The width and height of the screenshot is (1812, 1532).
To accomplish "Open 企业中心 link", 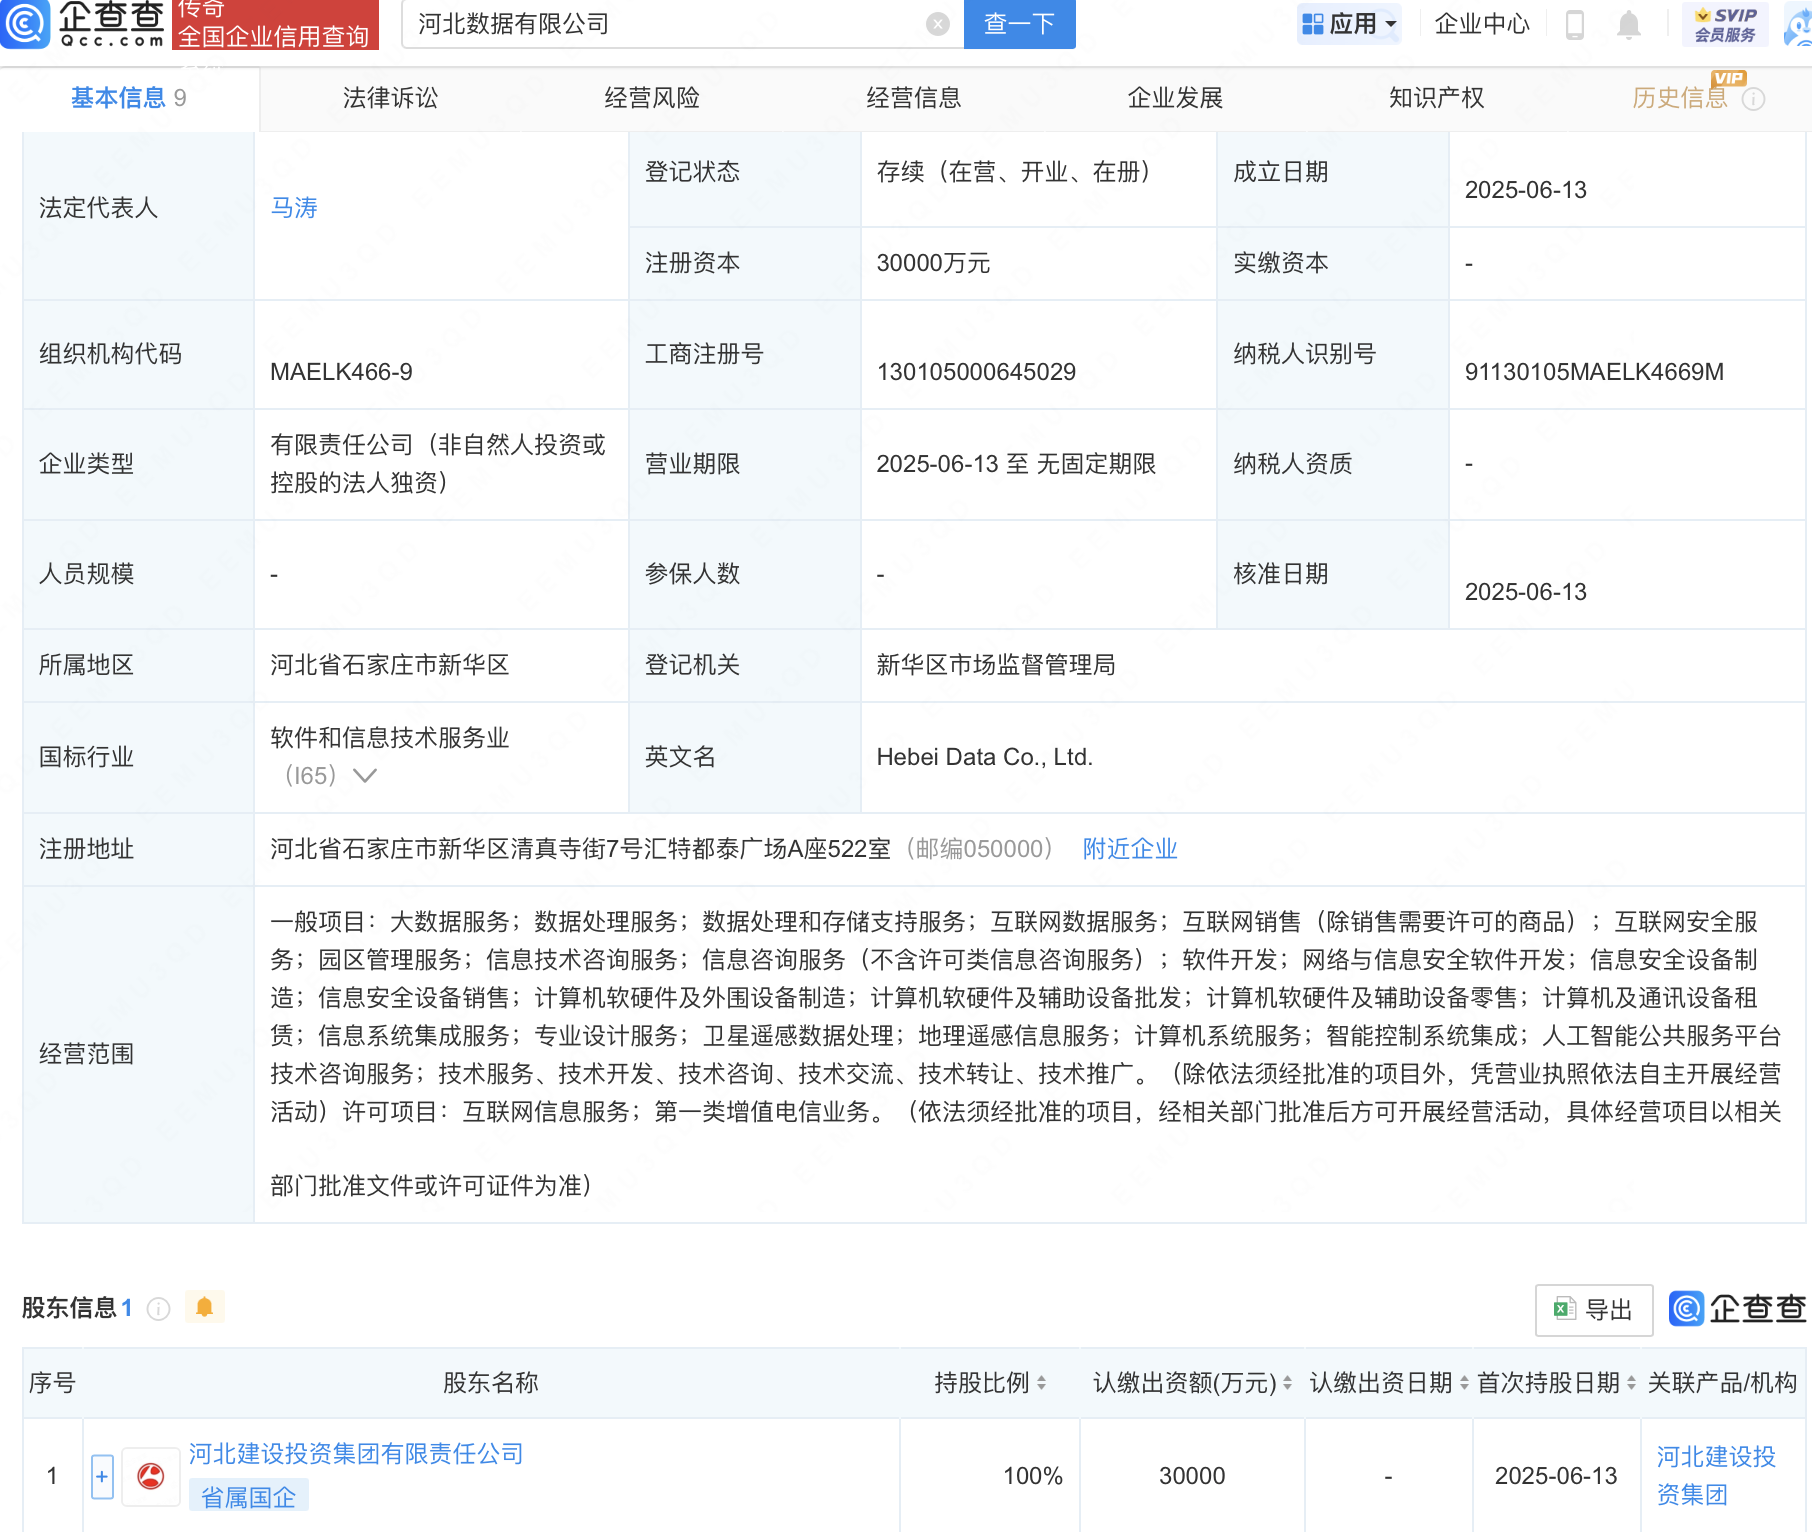I will (1482, 24).
